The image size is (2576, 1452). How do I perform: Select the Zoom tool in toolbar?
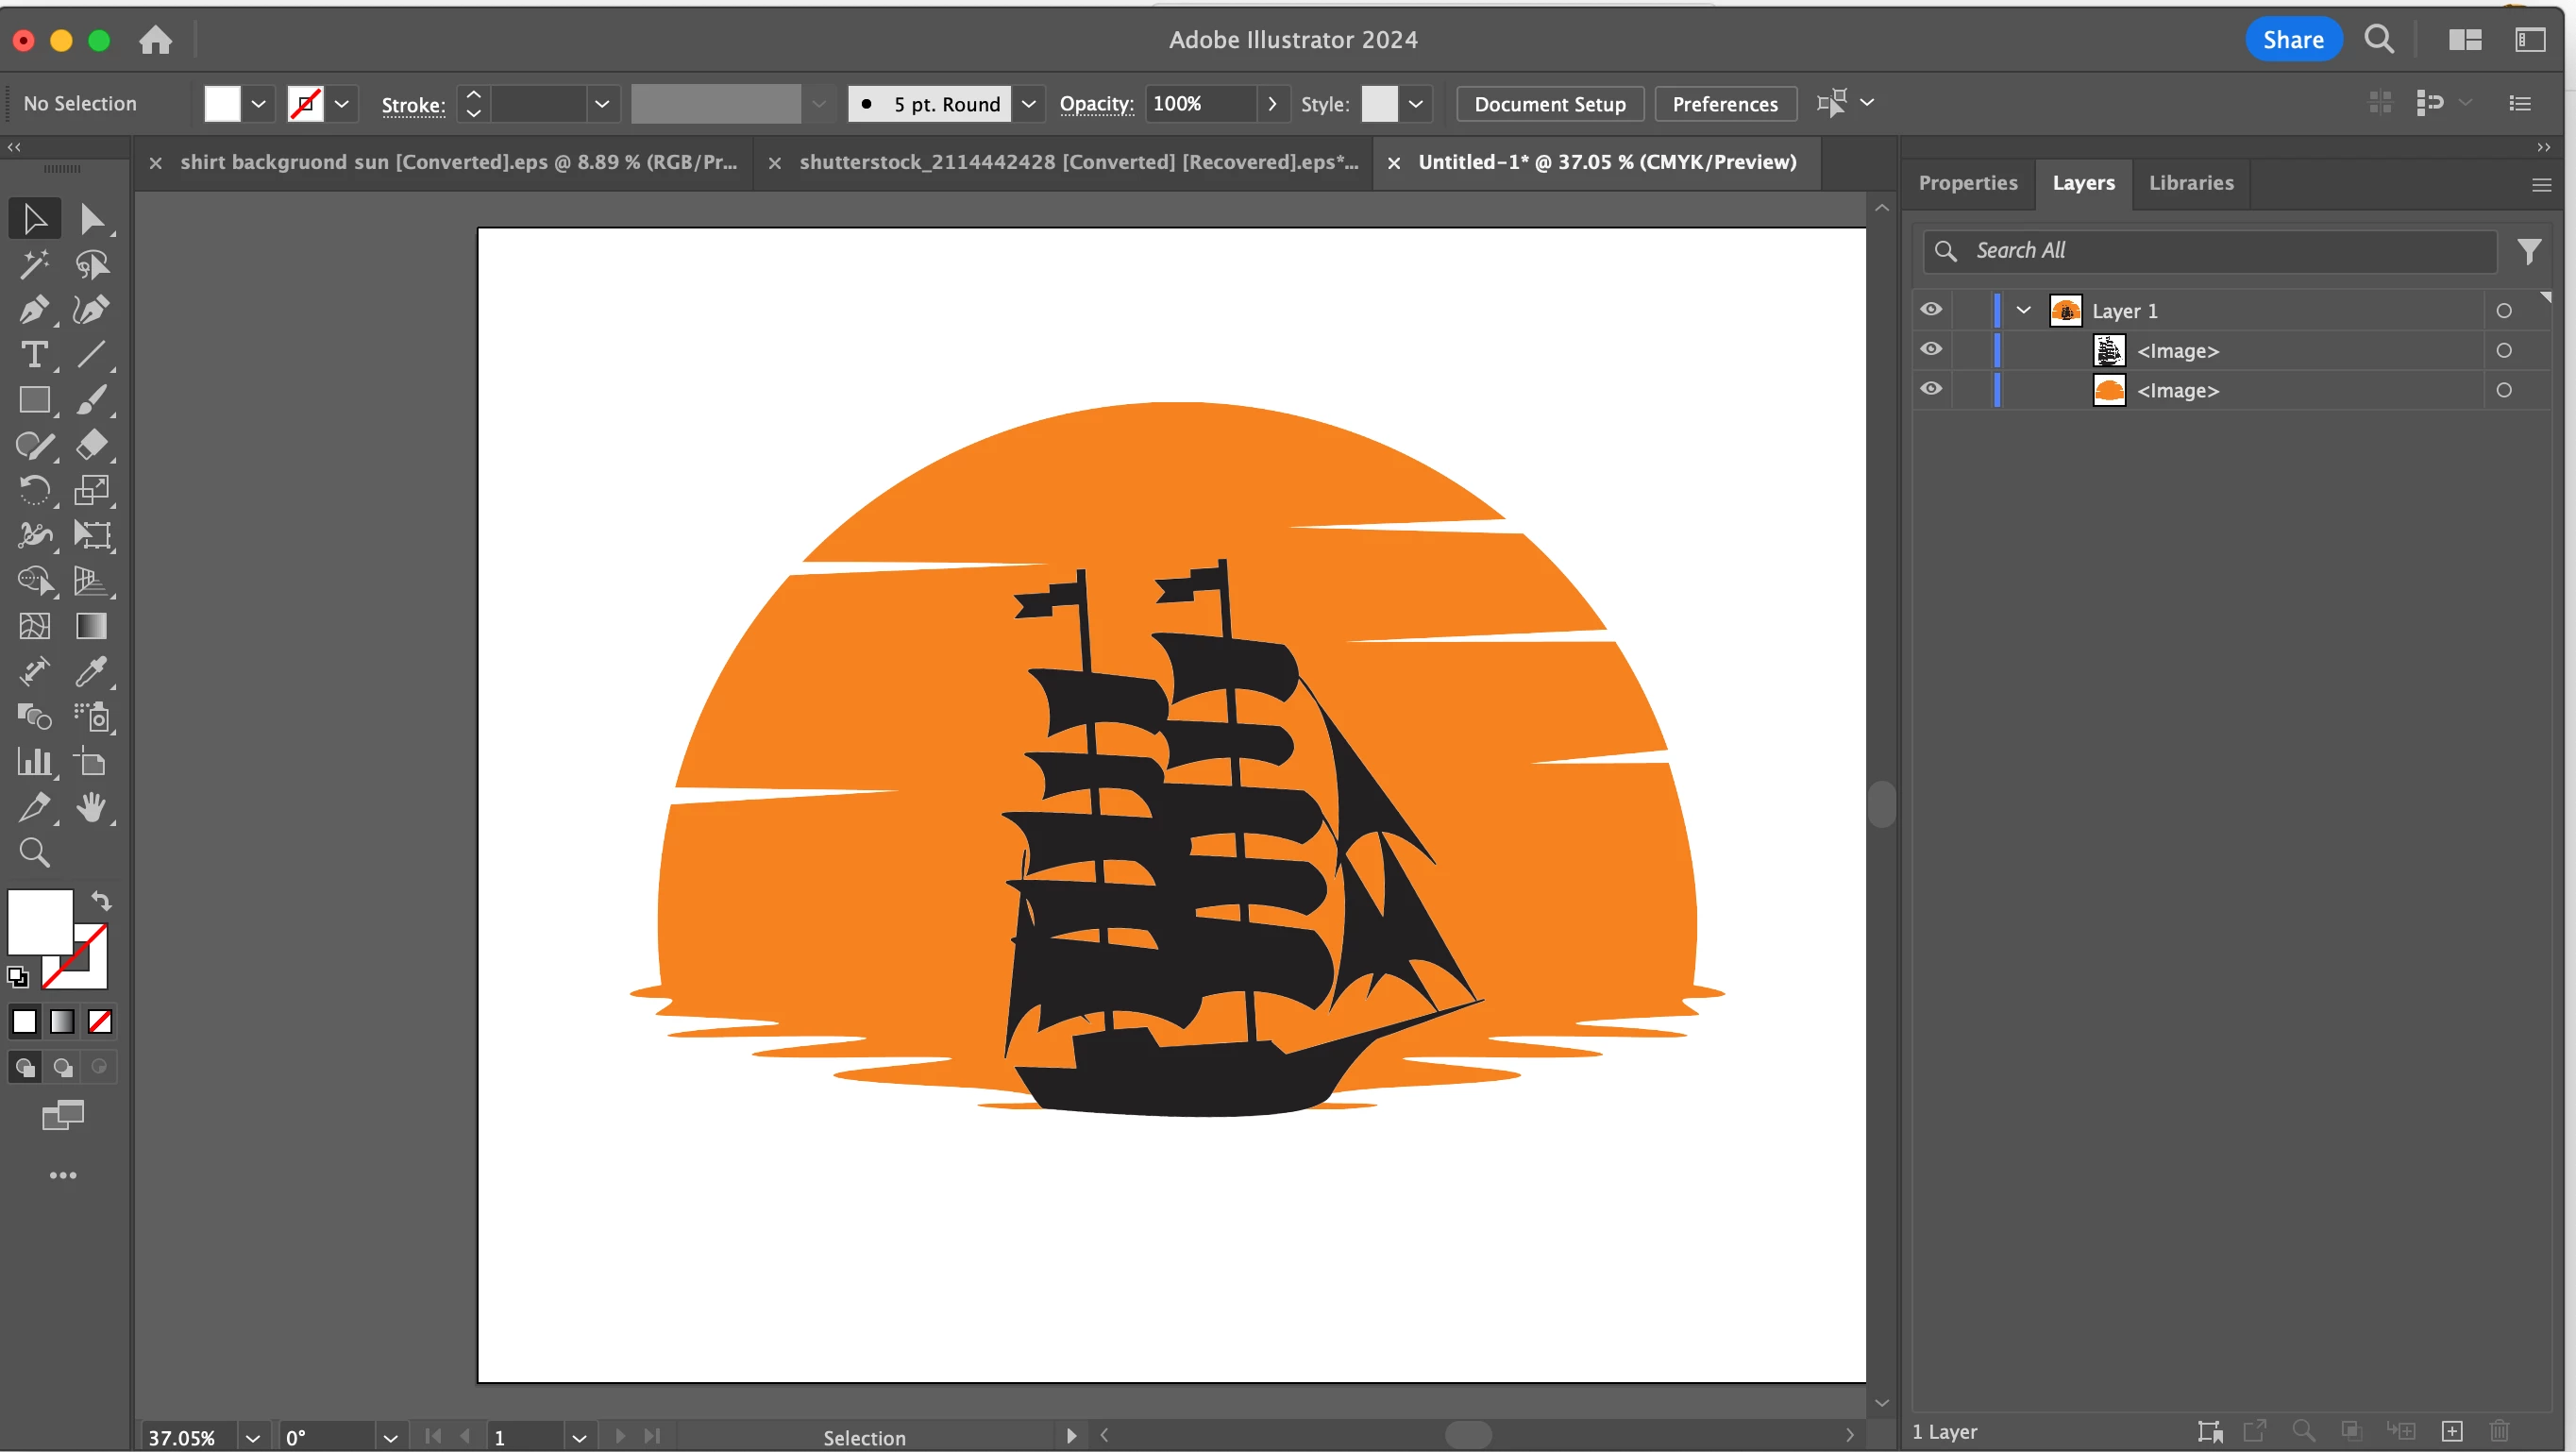(34, 853)
